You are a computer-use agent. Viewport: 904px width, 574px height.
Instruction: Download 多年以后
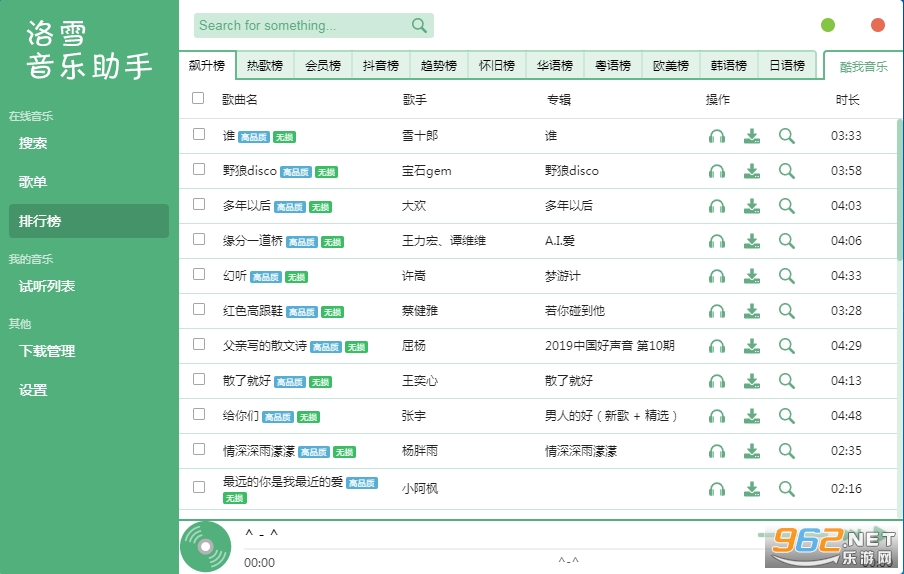click(752, 206)
